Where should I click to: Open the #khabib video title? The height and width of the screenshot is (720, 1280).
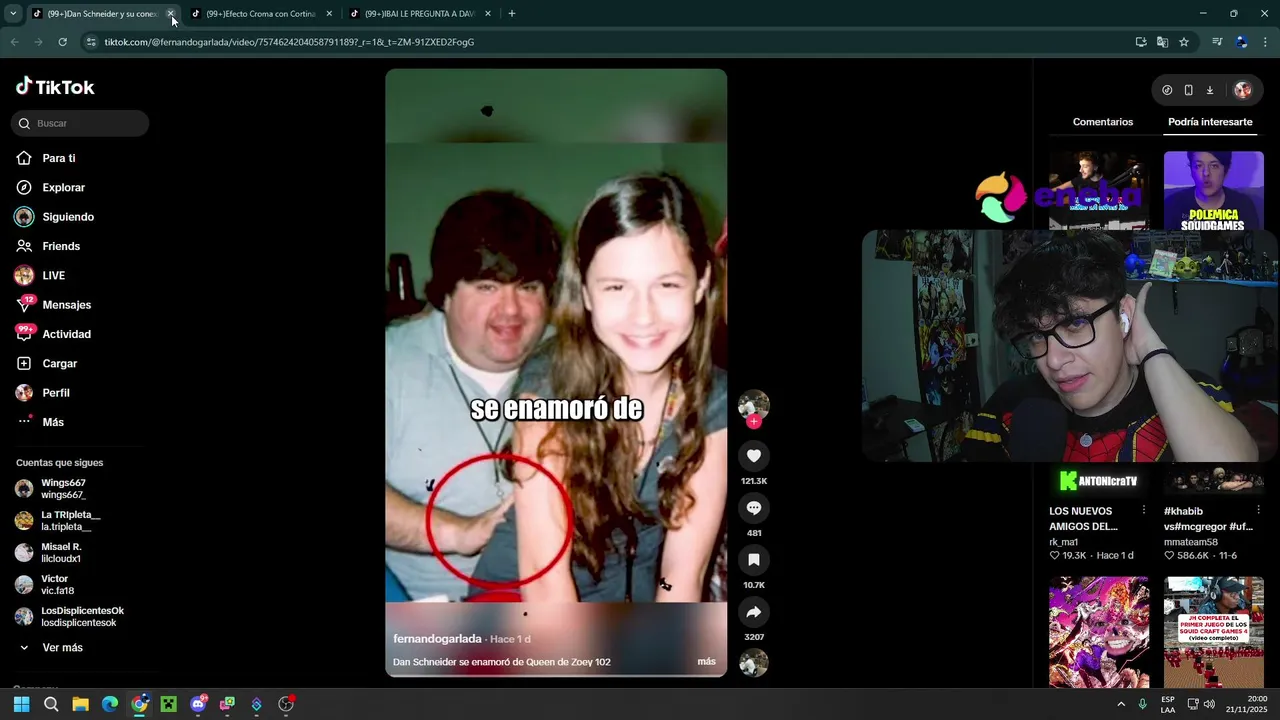[x=1208, y=519]
